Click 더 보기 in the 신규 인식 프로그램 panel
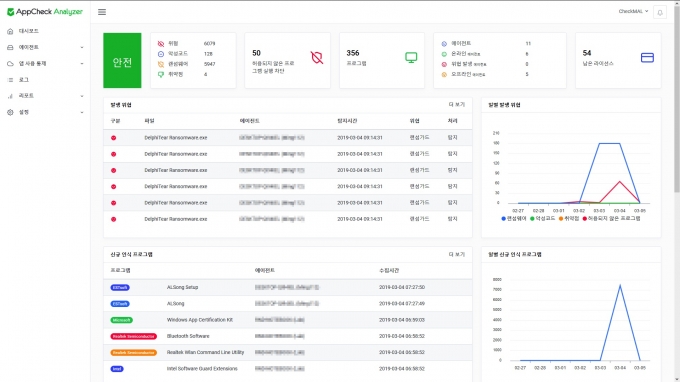 (x=457, y=255)
